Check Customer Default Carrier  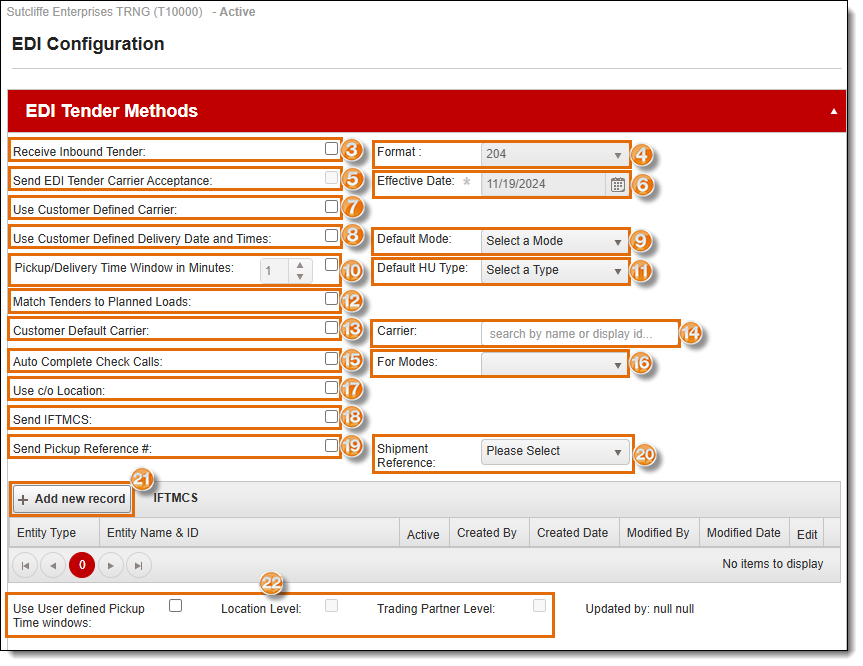[331, 327]
